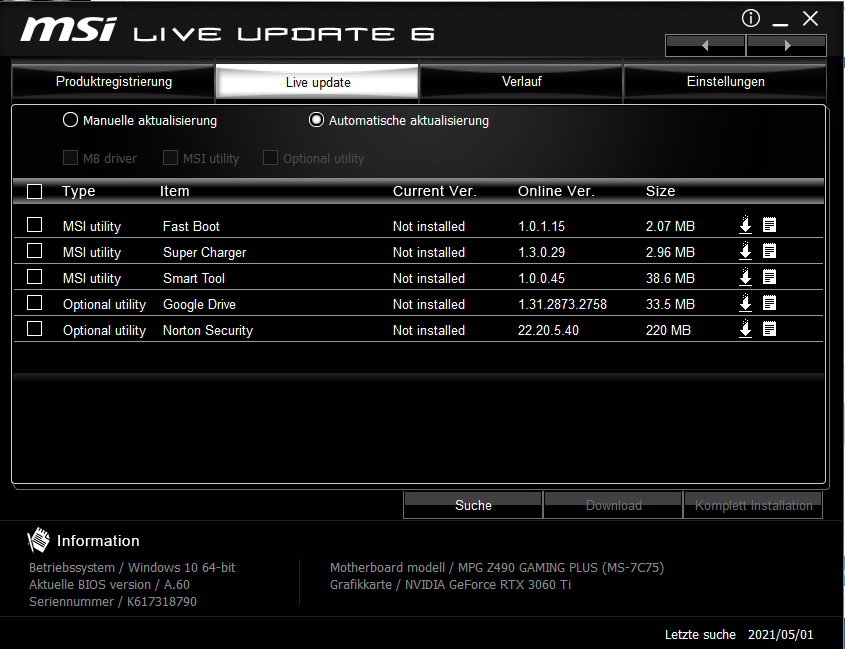Open the Produktregistrierung tab
This screenshot has width=845, height=649.
coord(113,81)
